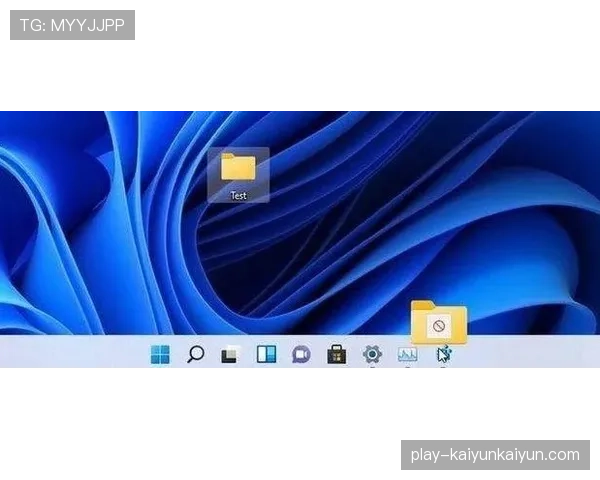Click the "TG: MYYJJPP" label
The image size is (600, 480).
[72, 25]
